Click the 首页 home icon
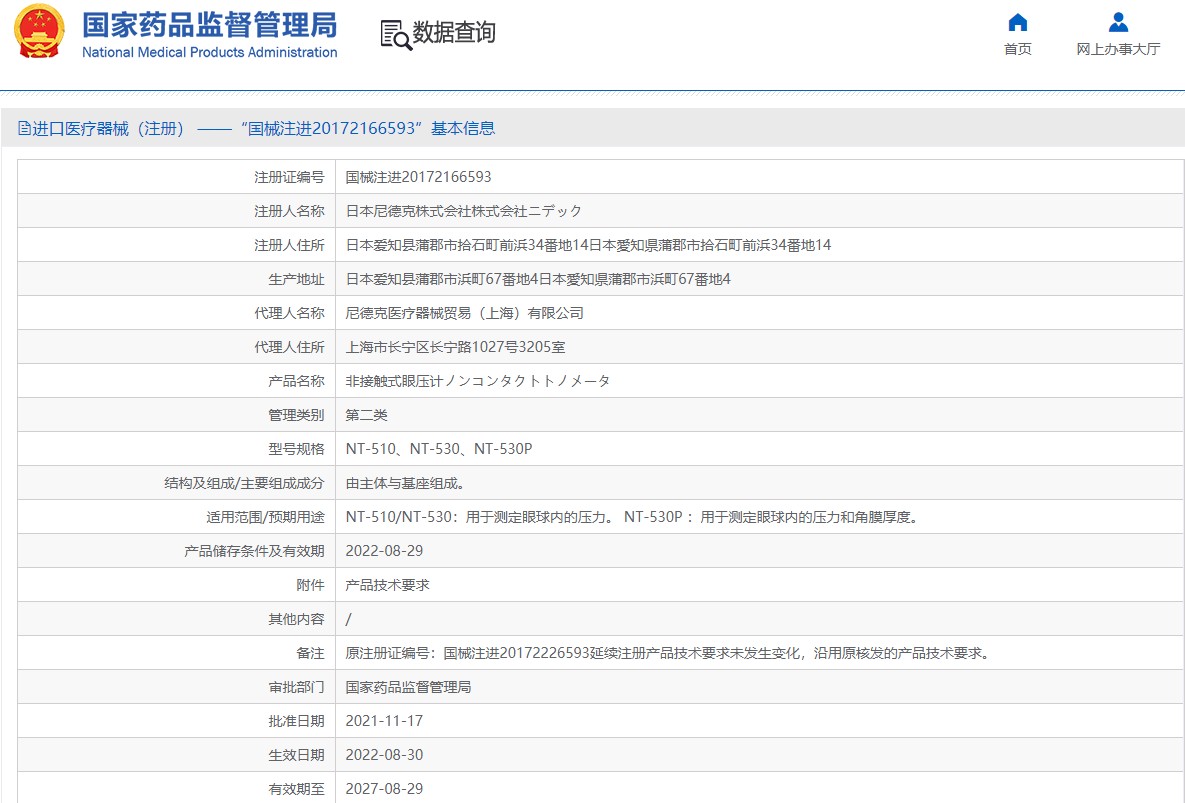Screen dimensions: 1185x803 [x=1018, y=23]
